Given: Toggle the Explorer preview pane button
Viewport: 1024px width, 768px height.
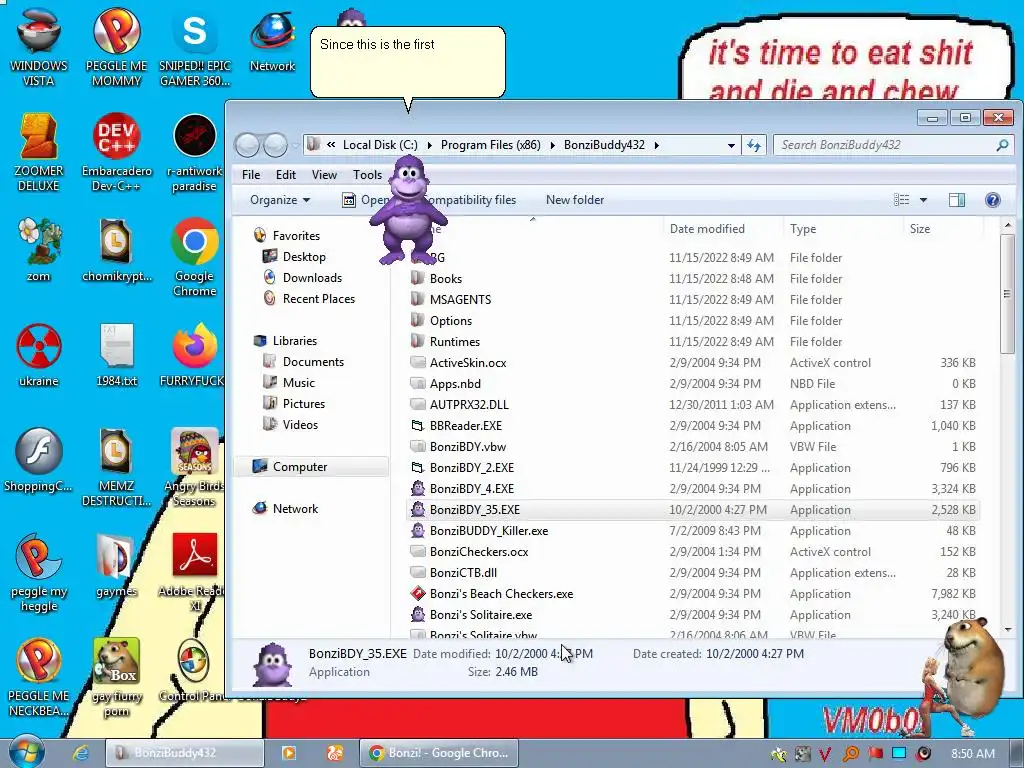Looking at the screenshot, I should point(957,200).
